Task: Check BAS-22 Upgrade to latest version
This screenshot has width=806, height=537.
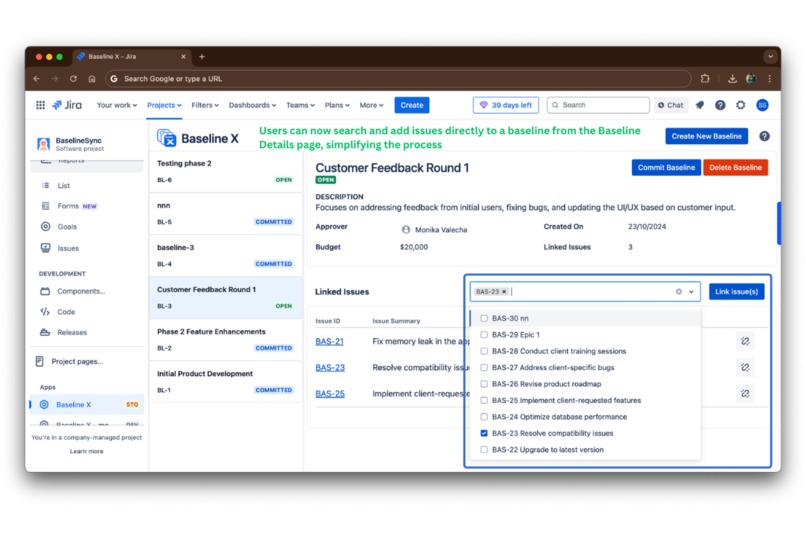Action: pyautogui.click(x=484, y=450)
